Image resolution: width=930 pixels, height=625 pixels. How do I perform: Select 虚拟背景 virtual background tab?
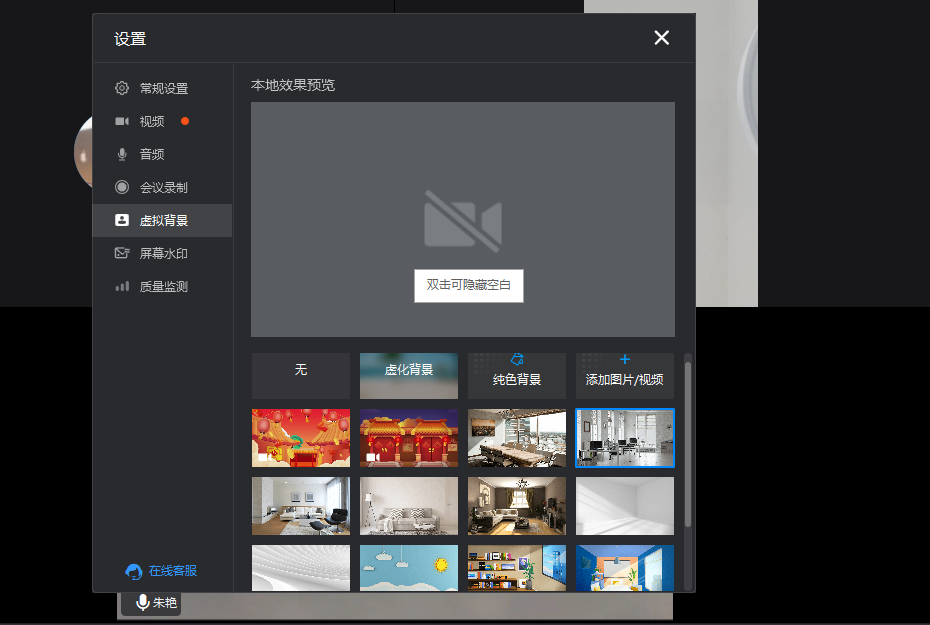click(162, 221)
